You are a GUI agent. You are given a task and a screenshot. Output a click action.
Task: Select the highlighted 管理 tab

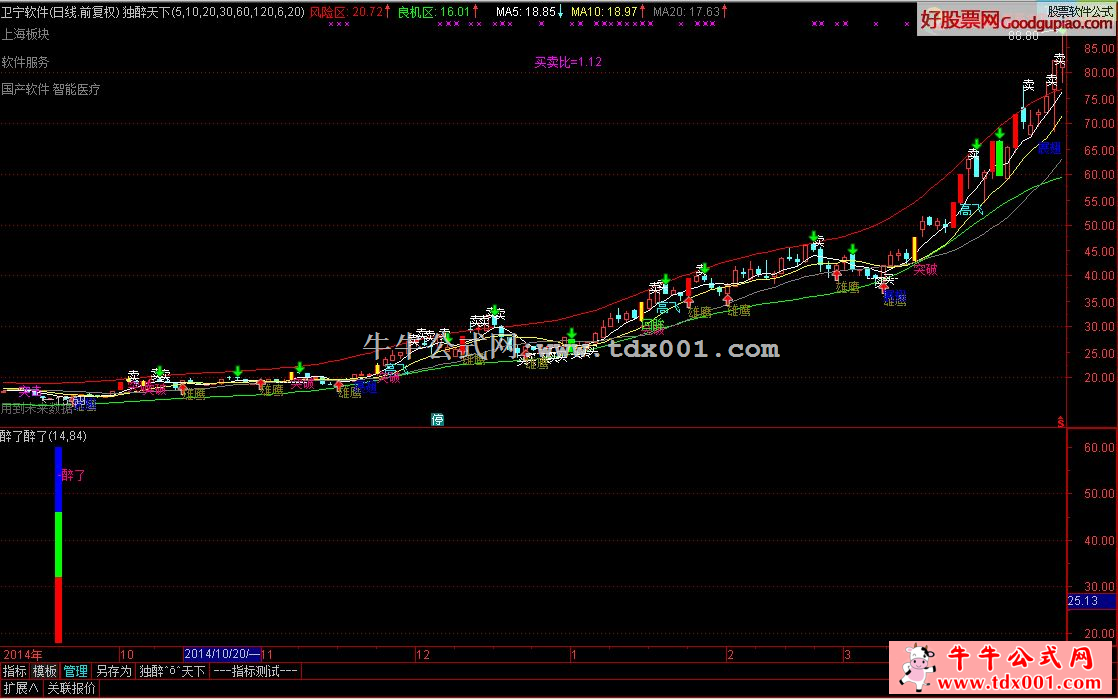click(75, 671)
